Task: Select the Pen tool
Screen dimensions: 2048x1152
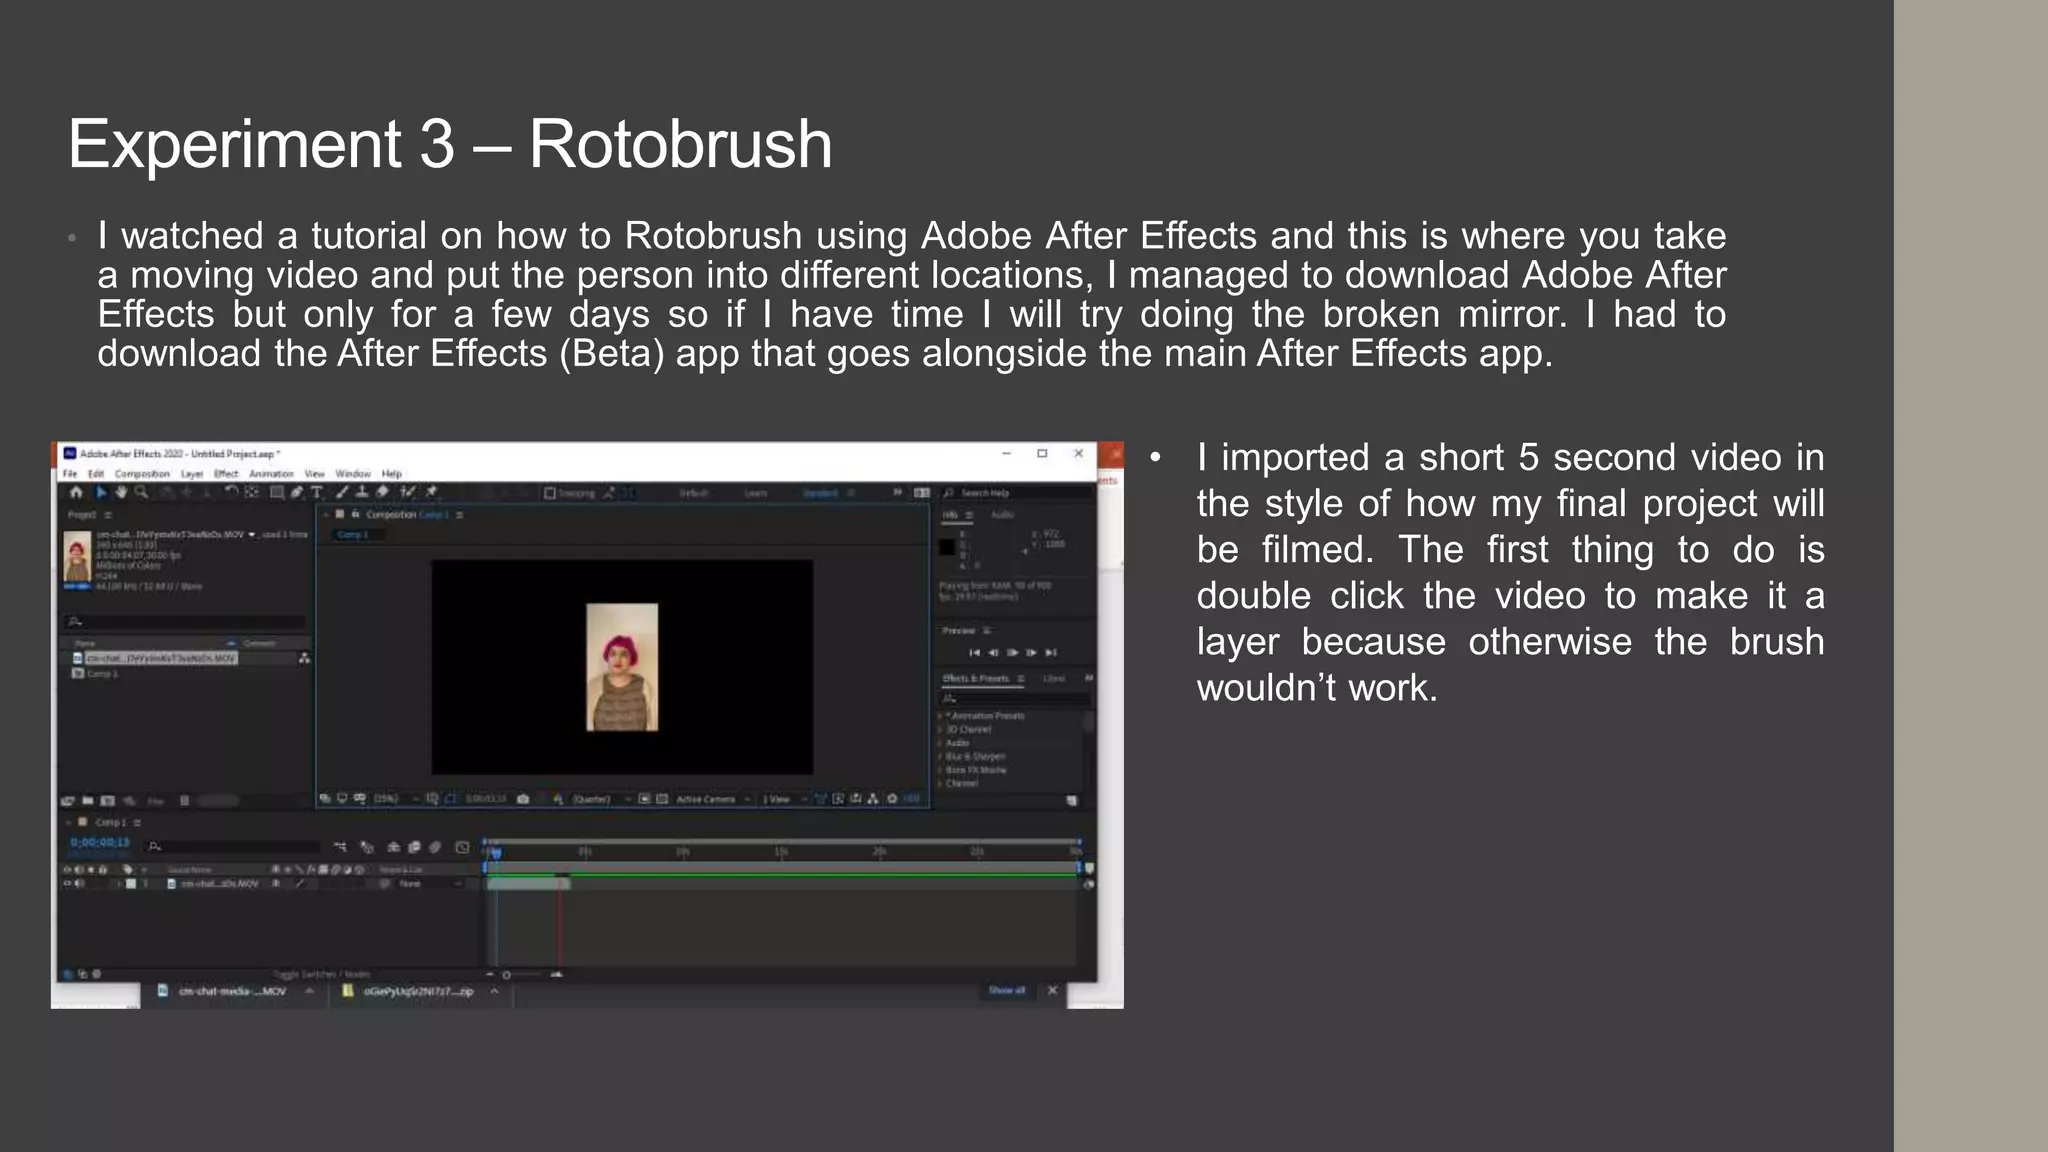Action: 297,492
